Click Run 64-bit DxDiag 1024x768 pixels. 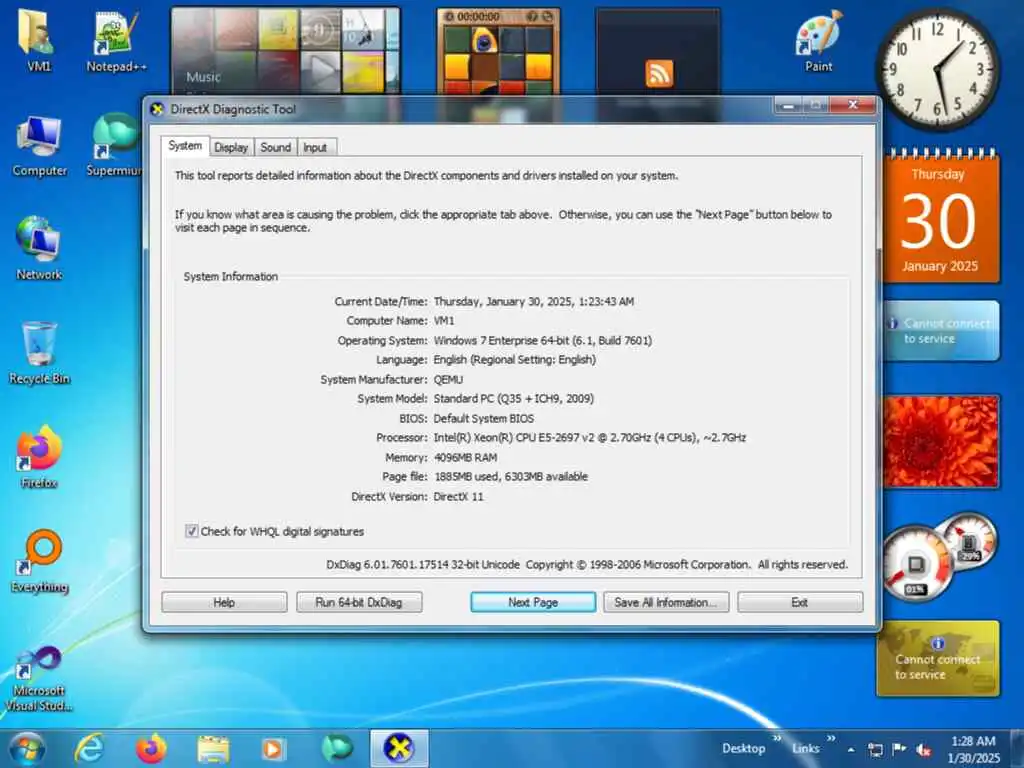click(359, 602)
